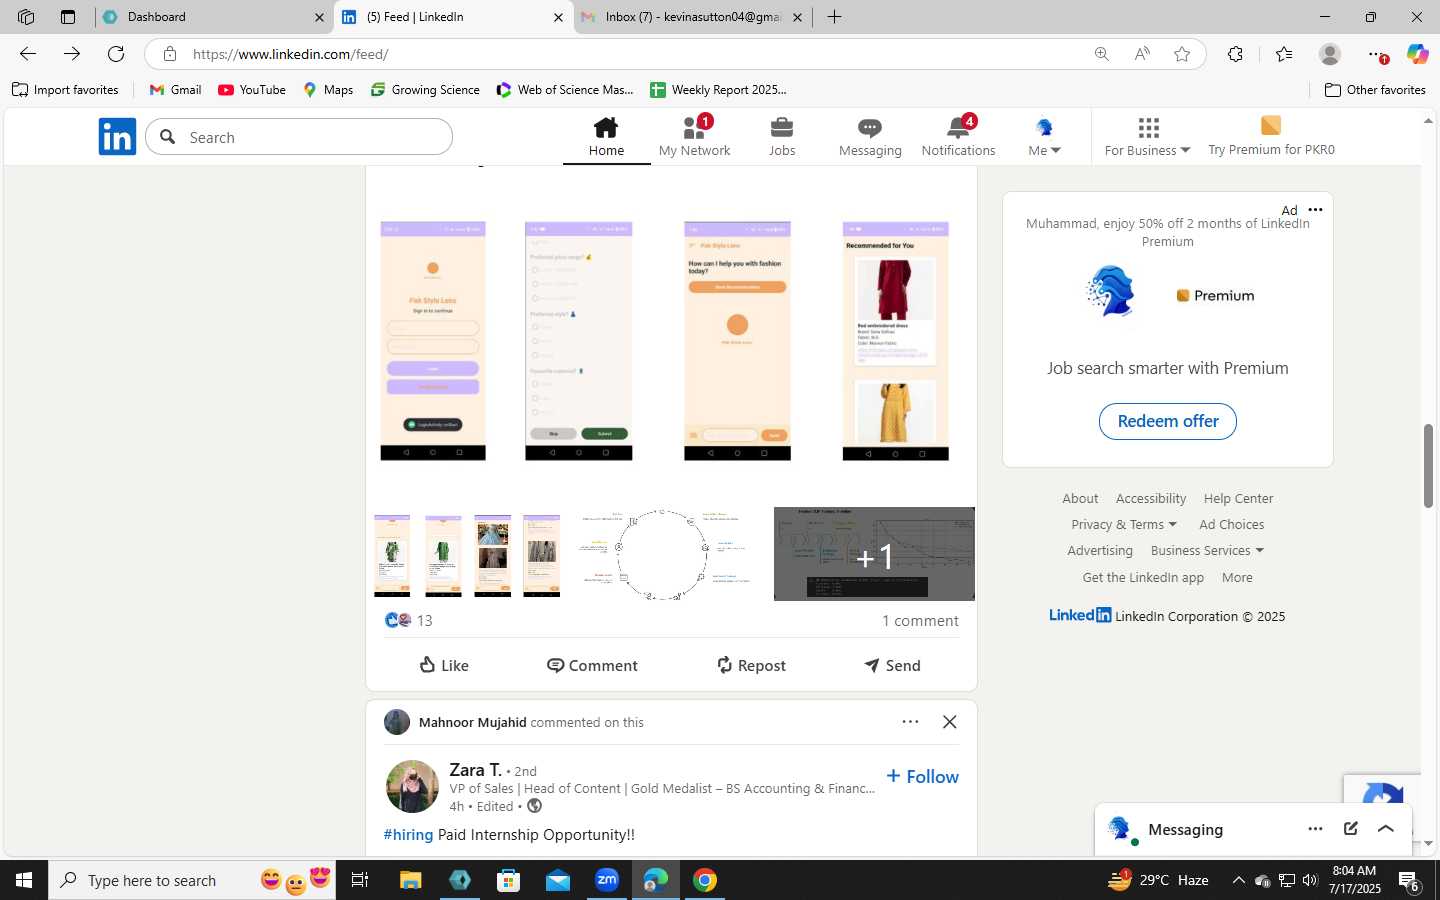Expand the Privacy & Terms dropdown
The width and height of the screenshot is (1440, 900).
point(1124,524)
